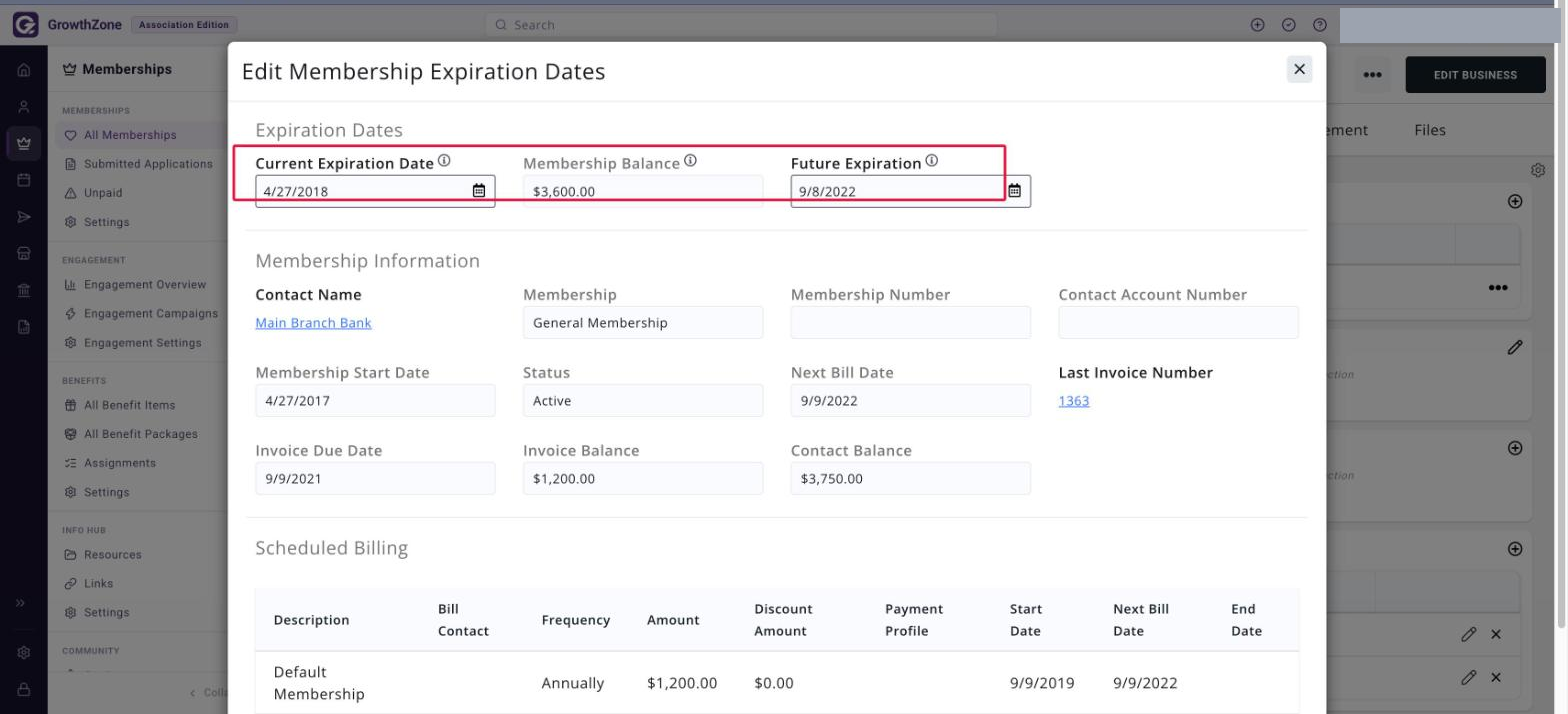Image resolution: width=1568 pixels, height=714 pixels.
Task: Click the Memberships sidebar header
Action: 117,69
